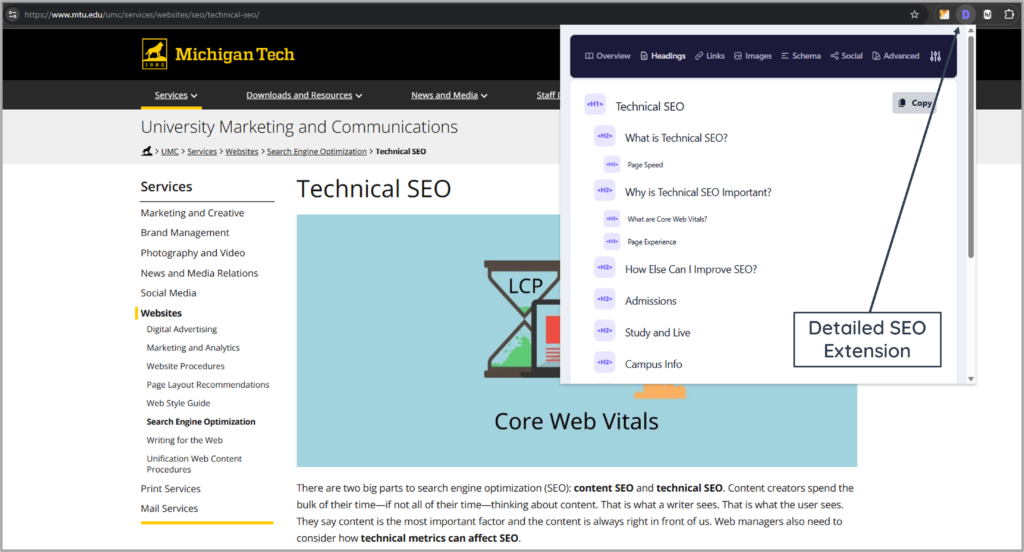Click the H2 badge beside Admissions

[605, 299]
